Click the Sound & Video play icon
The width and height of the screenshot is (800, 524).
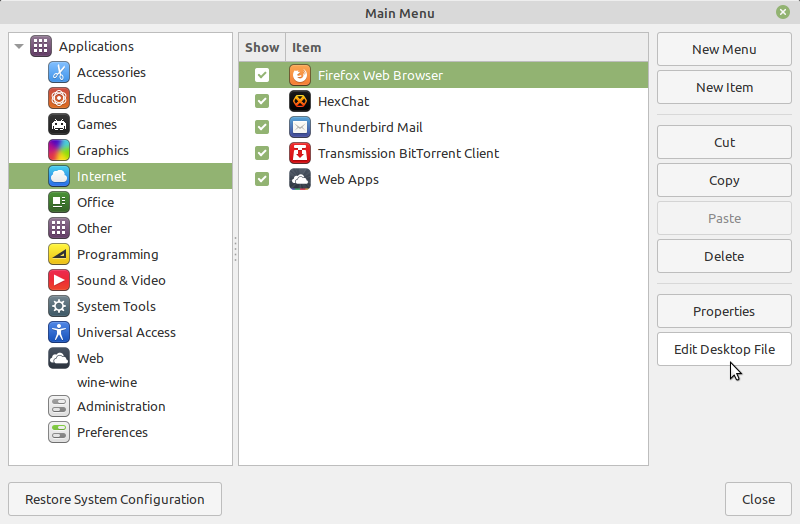point(59,281)
